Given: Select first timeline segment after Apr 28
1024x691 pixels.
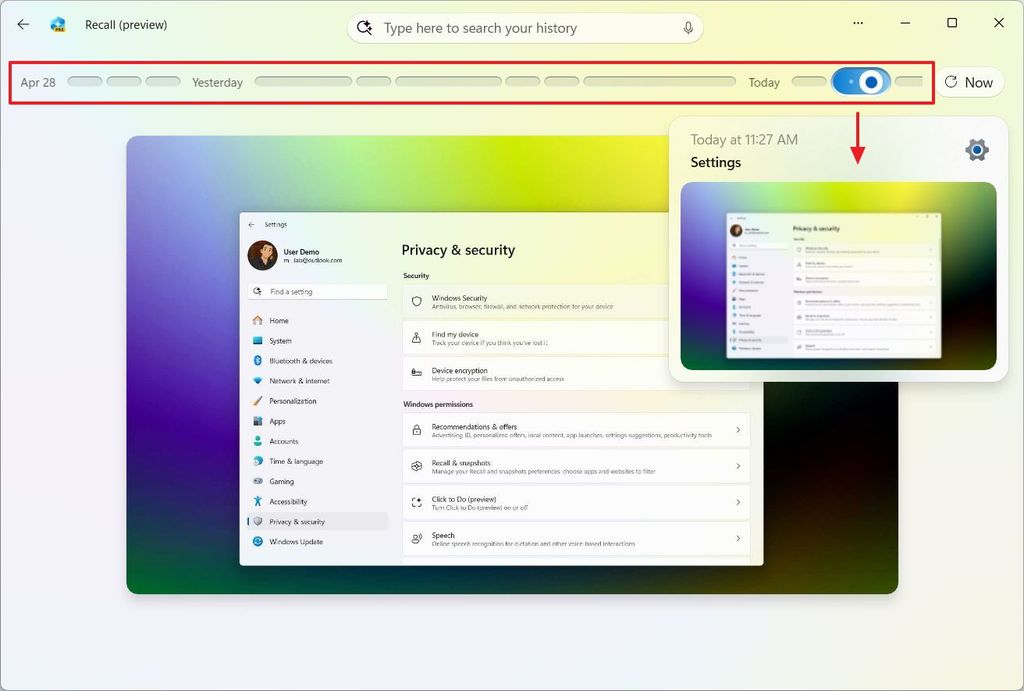Looking at the screenshot, I should click(85, 82).
